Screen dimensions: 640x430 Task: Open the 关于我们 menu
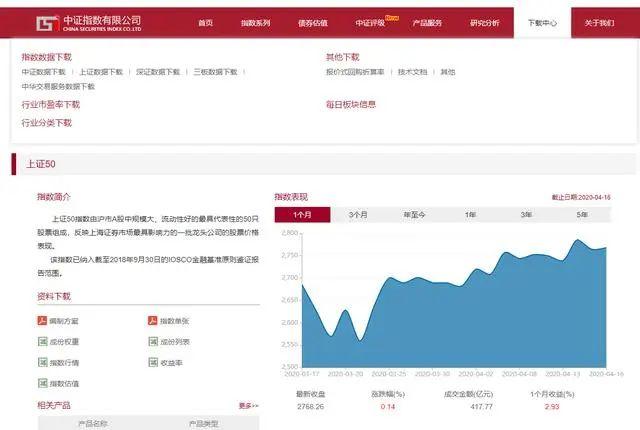pos(599,23)
